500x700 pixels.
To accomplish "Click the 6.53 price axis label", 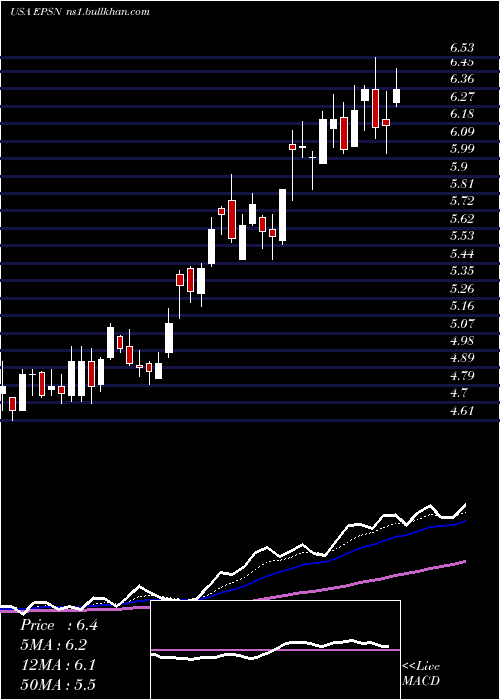I will (462, 48).
